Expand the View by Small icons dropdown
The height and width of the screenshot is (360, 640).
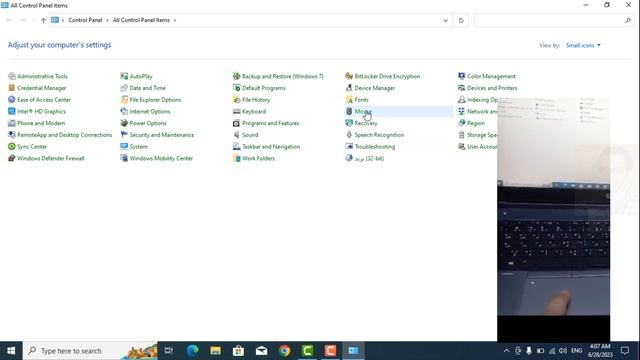tap(583, 45)
